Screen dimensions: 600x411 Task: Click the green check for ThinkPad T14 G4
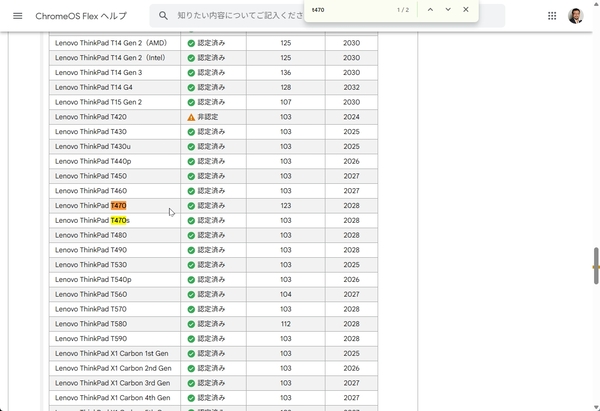click(191, 88)
